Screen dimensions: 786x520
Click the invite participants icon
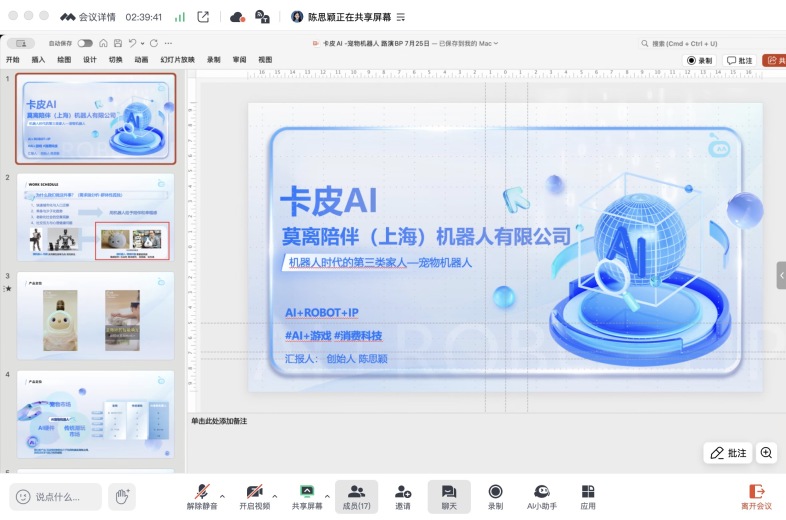(403, 495)
